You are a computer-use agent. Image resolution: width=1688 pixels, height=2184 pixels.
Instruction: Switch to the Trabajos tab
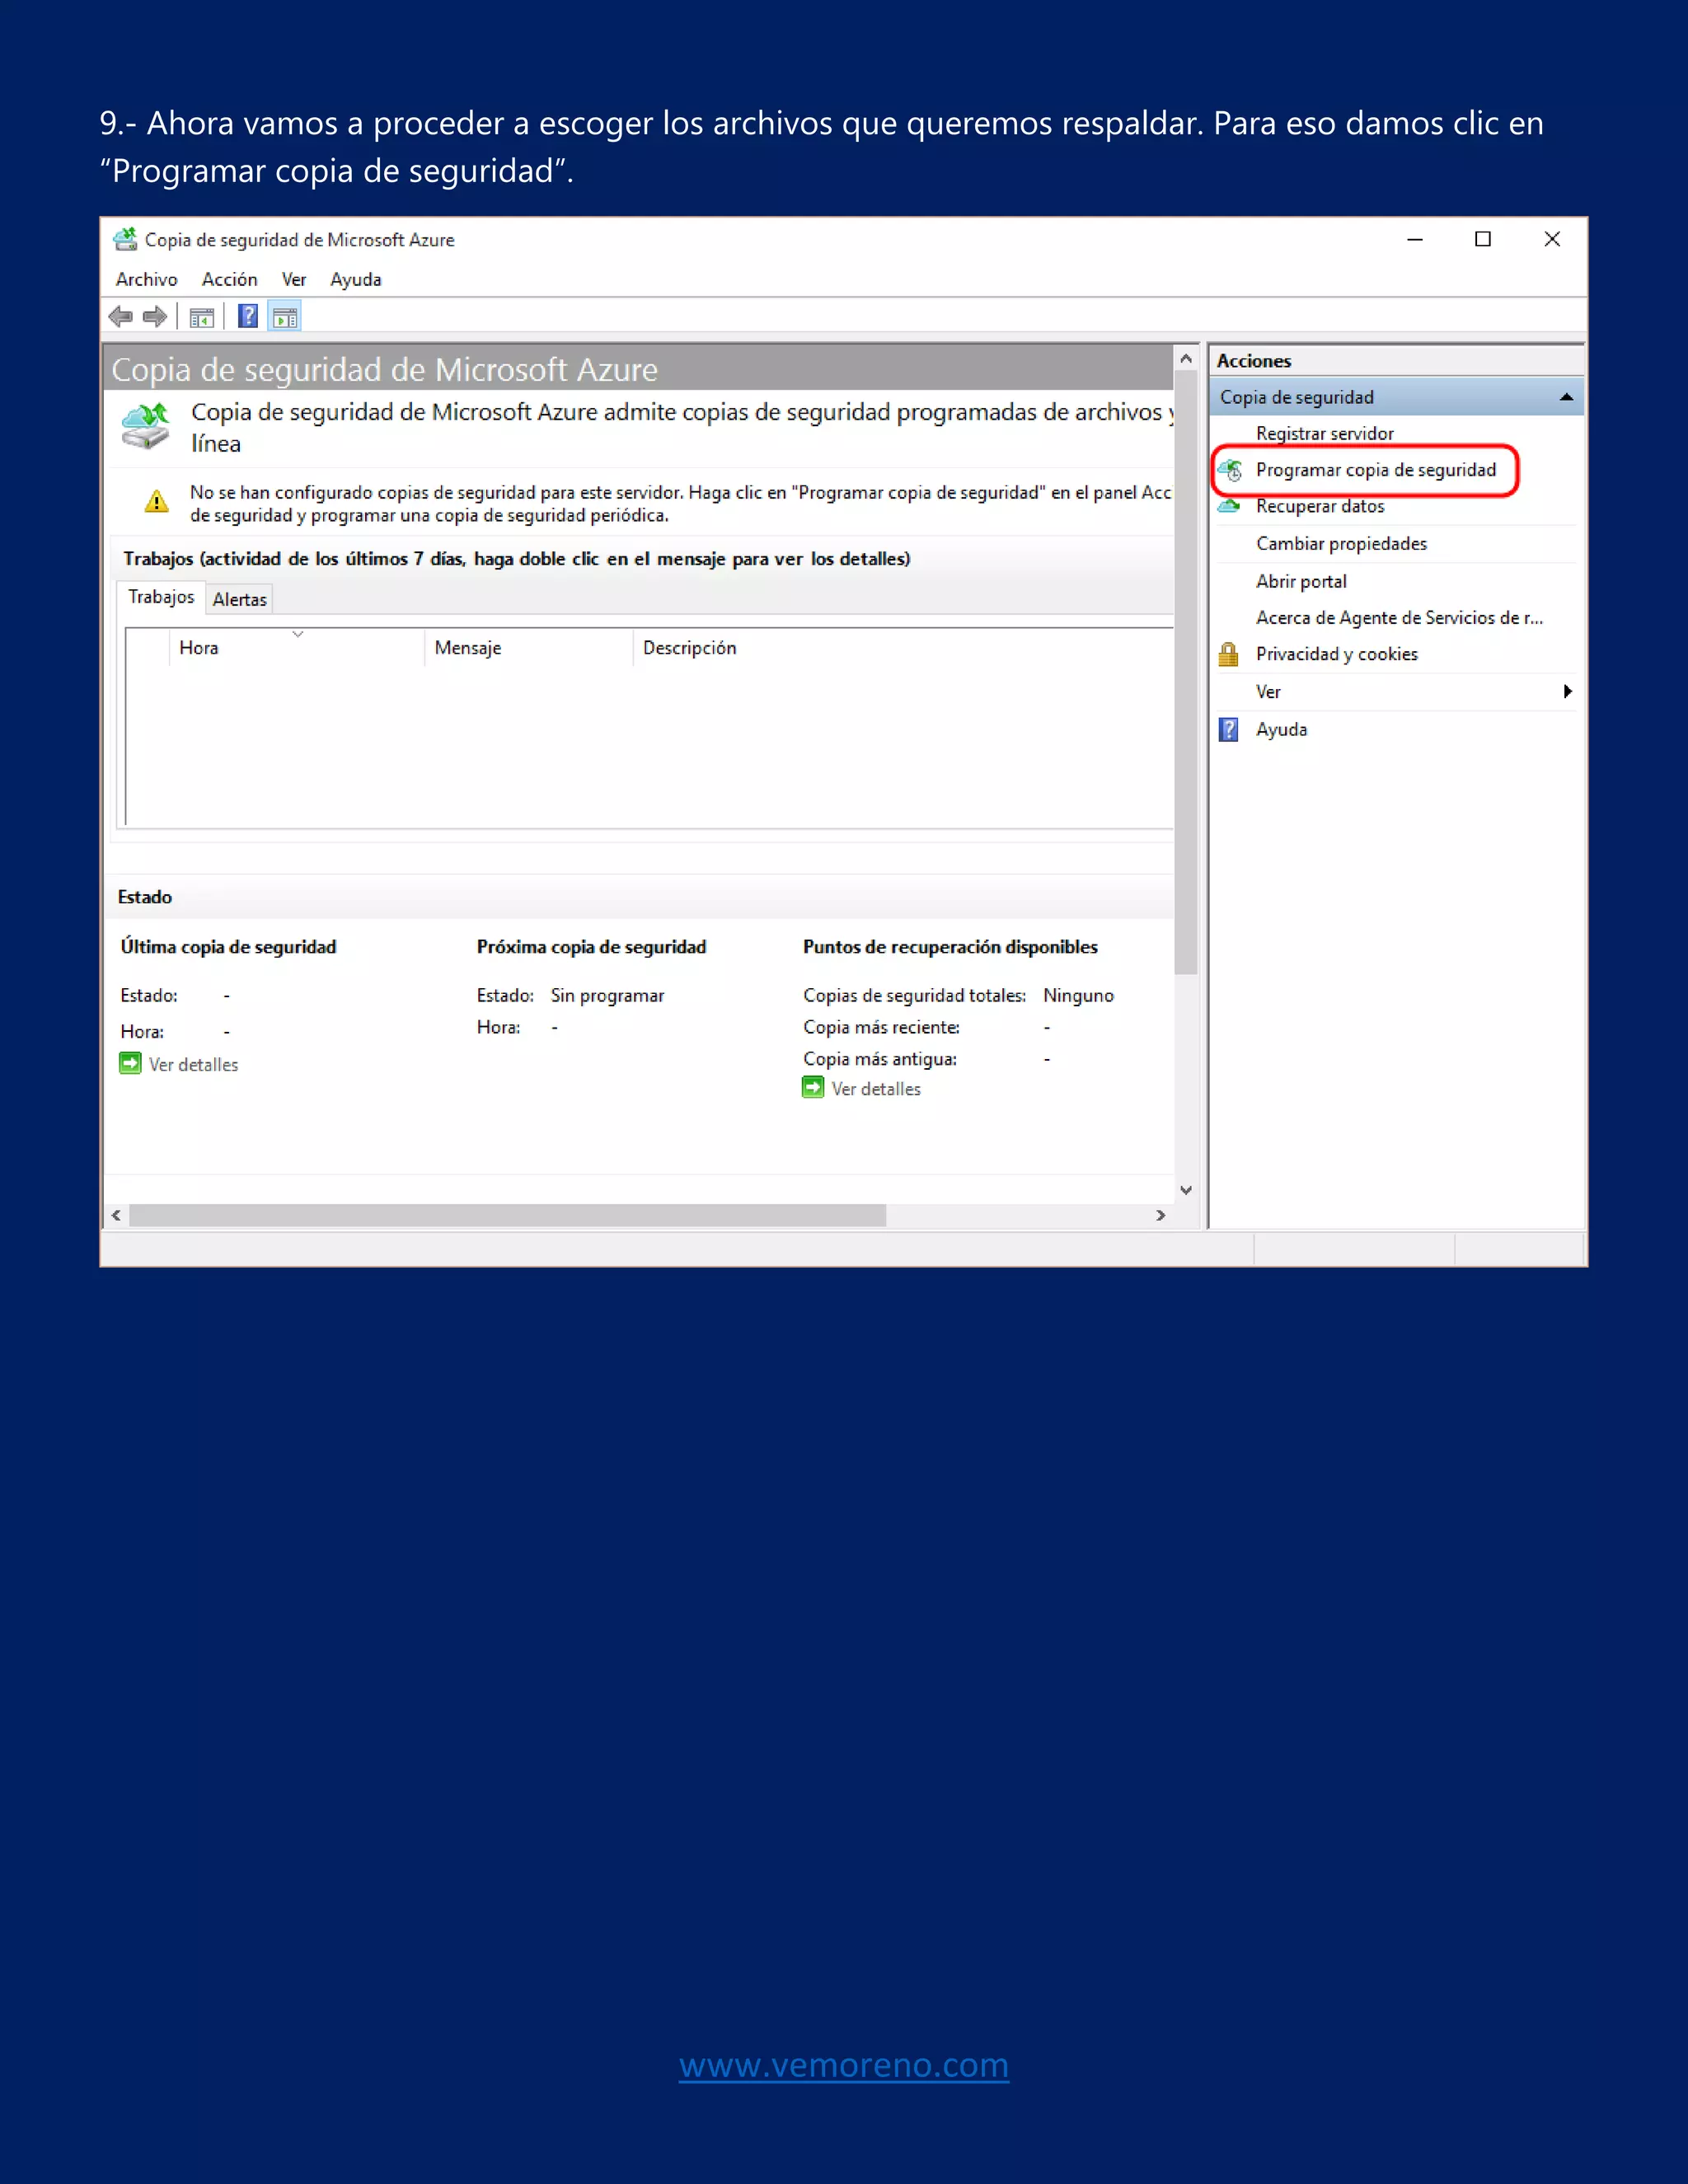click(x=161, y=597)
